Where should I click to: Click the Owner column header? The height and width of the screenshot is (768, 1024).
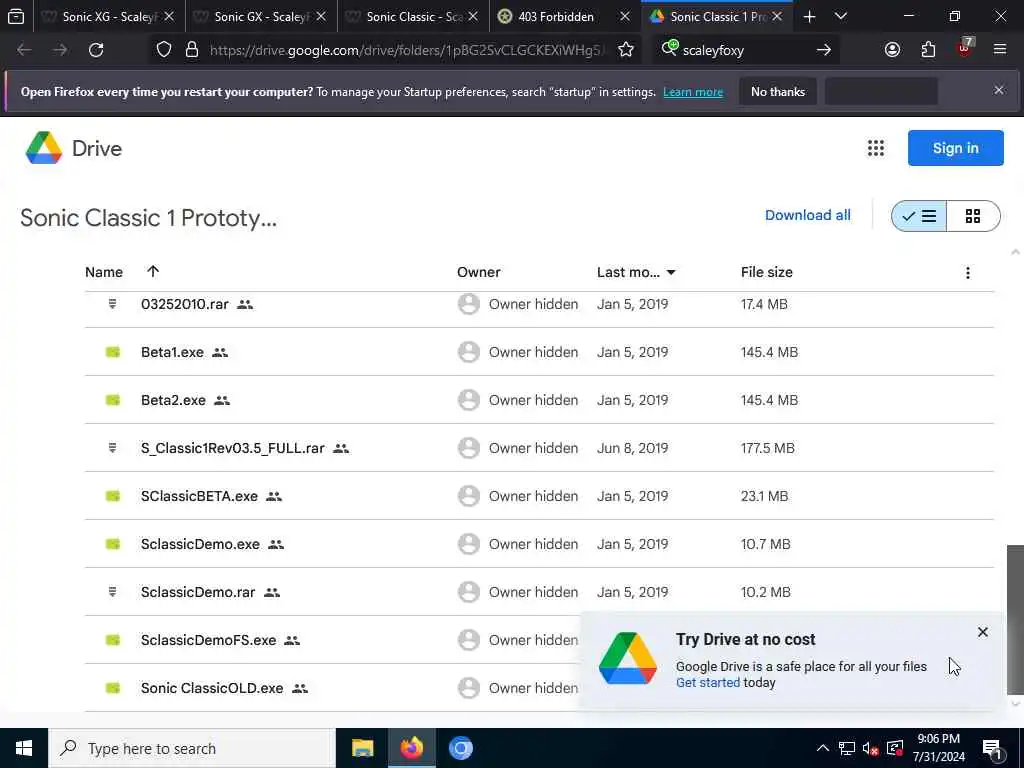pos(479,272)
